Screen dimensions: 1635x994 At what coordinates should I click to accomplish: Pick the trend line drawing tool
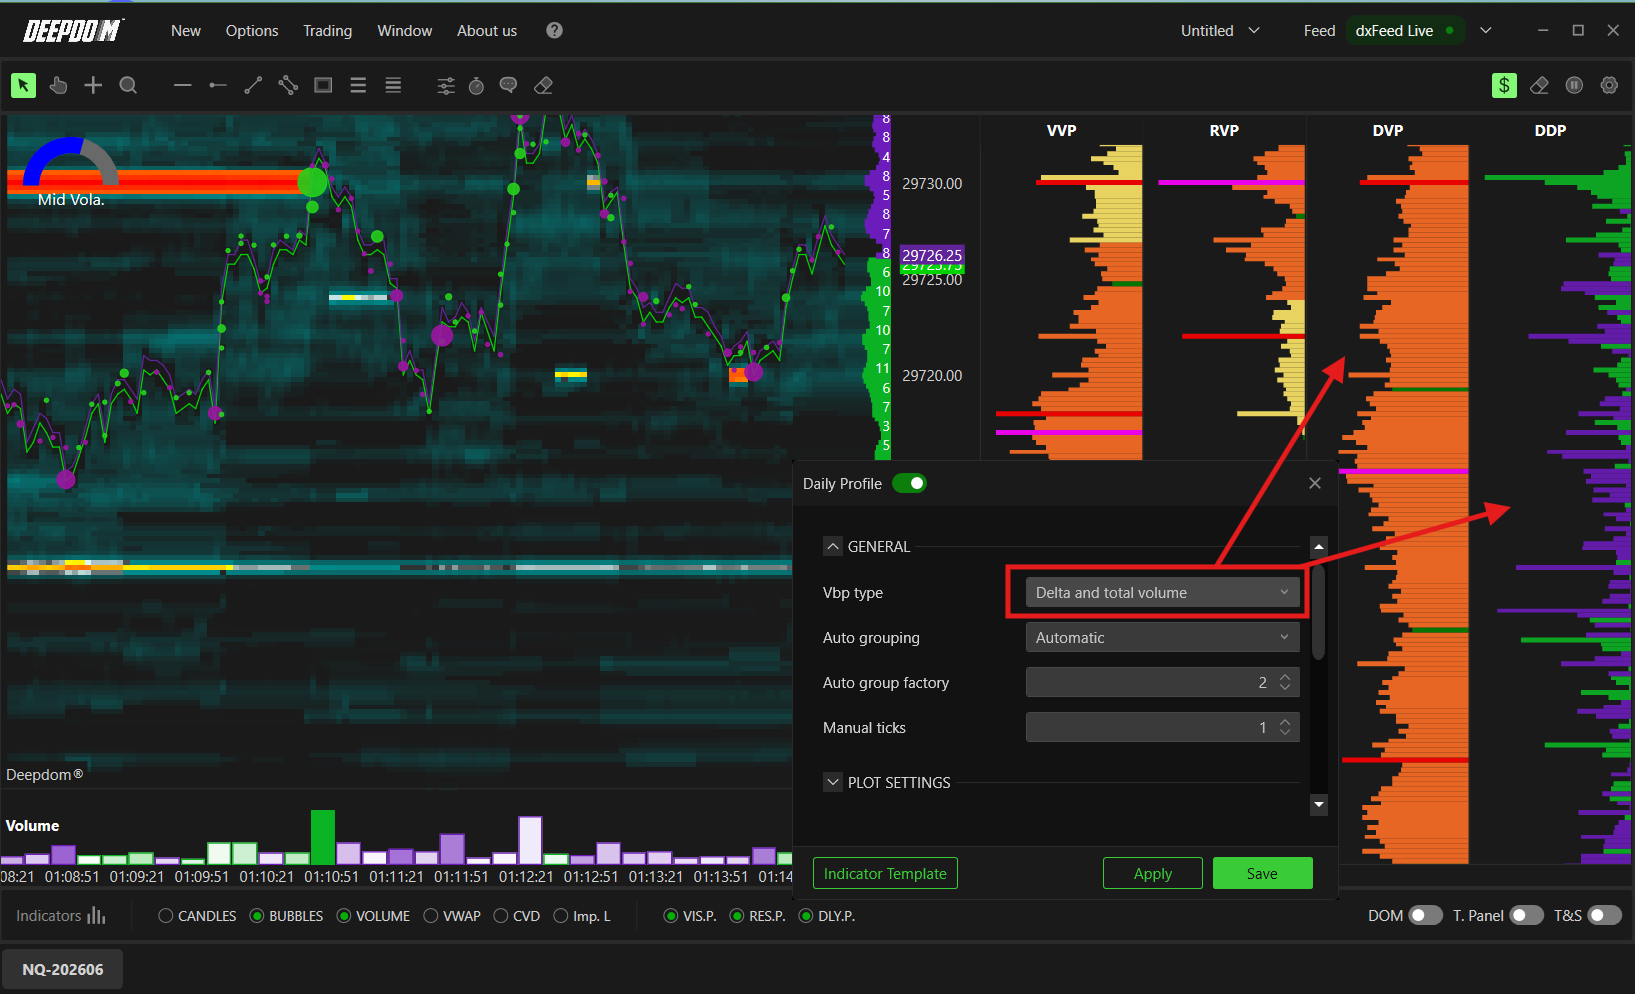tap(253, 86)
